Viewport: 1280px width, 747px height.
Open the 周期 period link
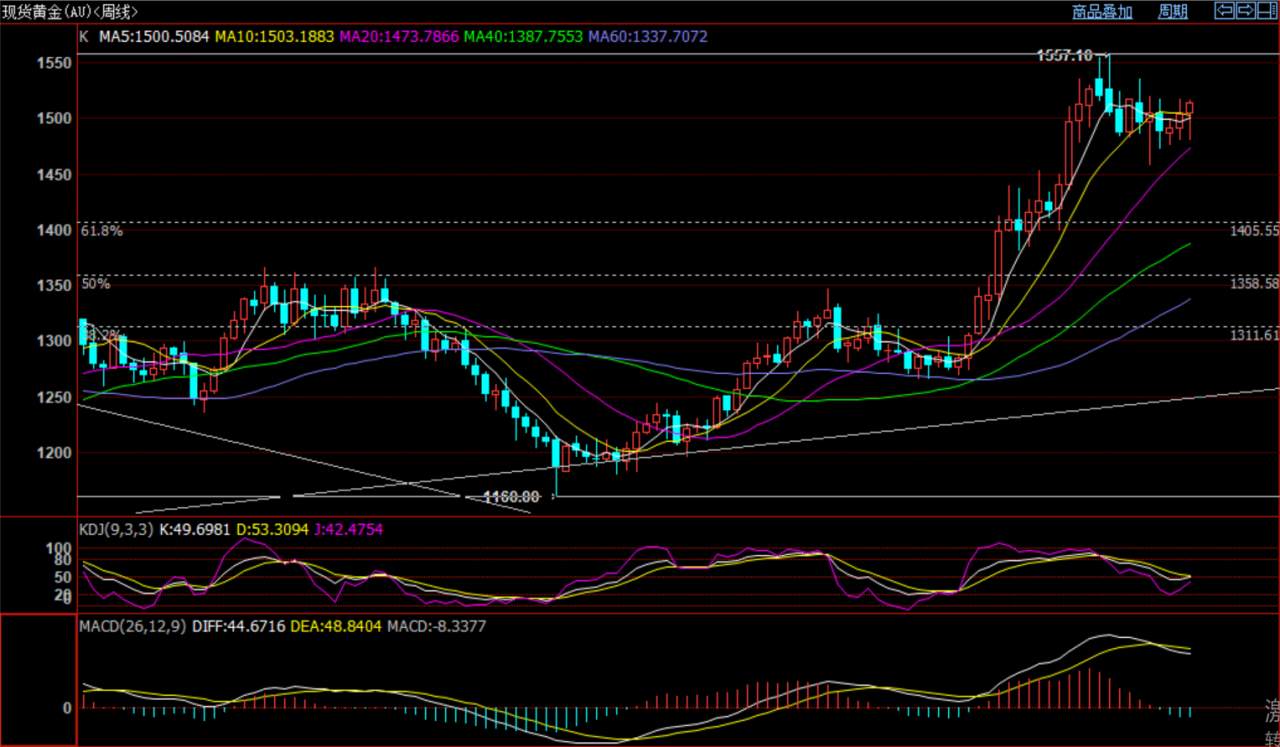click(x=1173, y=12)
